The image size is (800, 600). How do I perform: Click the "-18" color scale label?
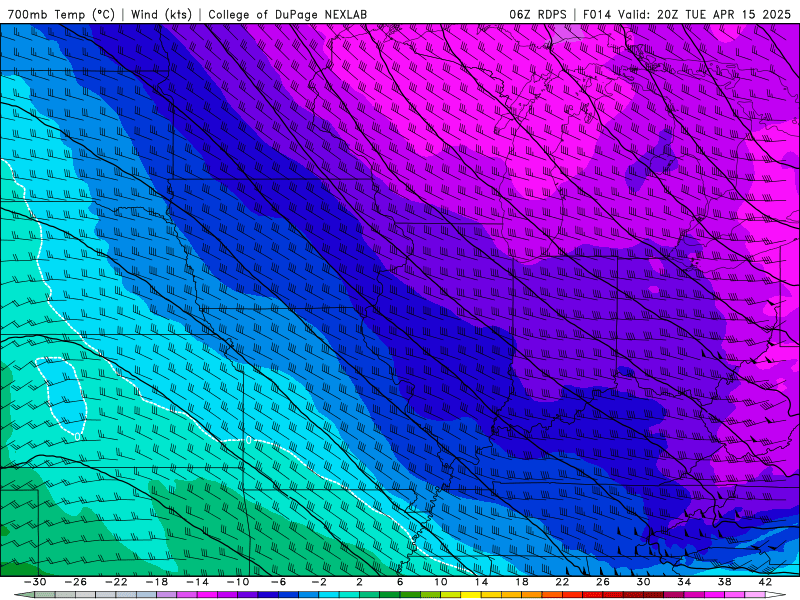click(x=157, y=582)
